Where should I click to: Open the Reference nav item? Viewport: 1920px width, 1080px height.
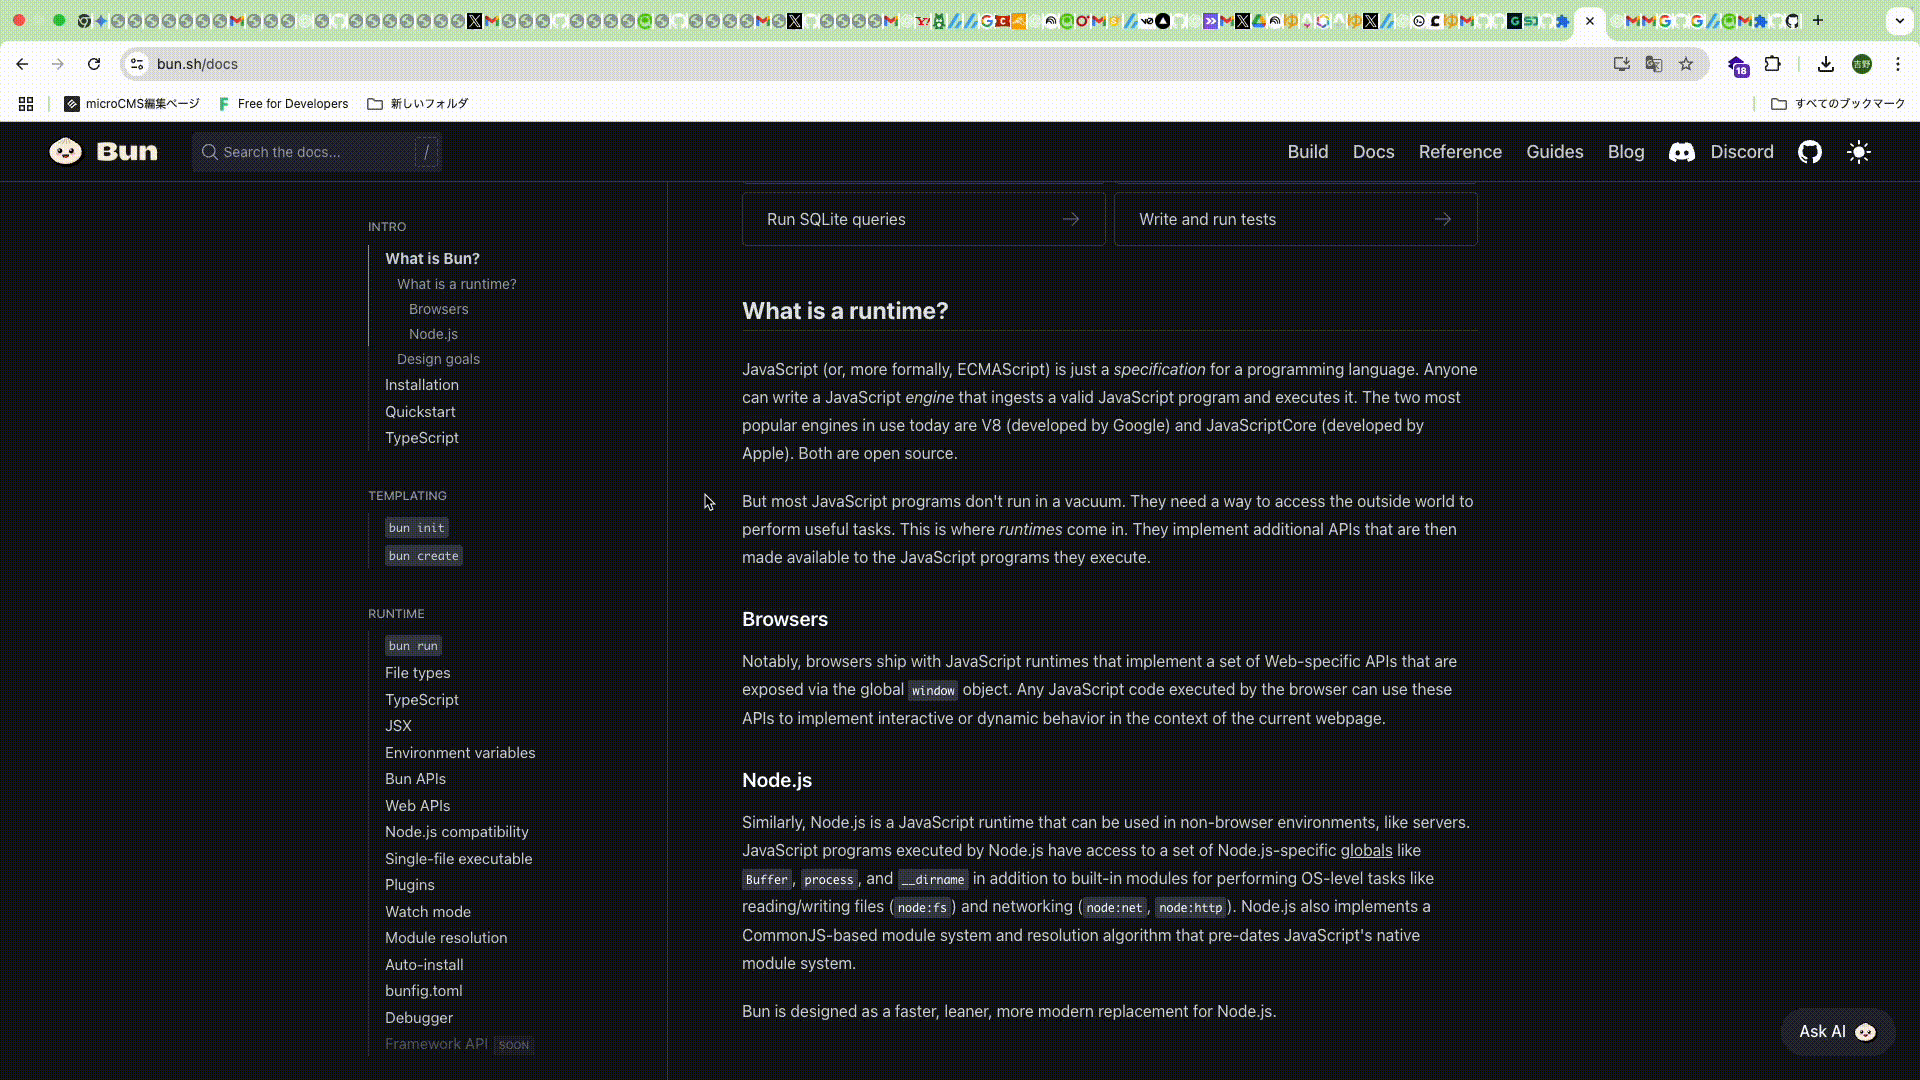click(x=1460, y=152)
